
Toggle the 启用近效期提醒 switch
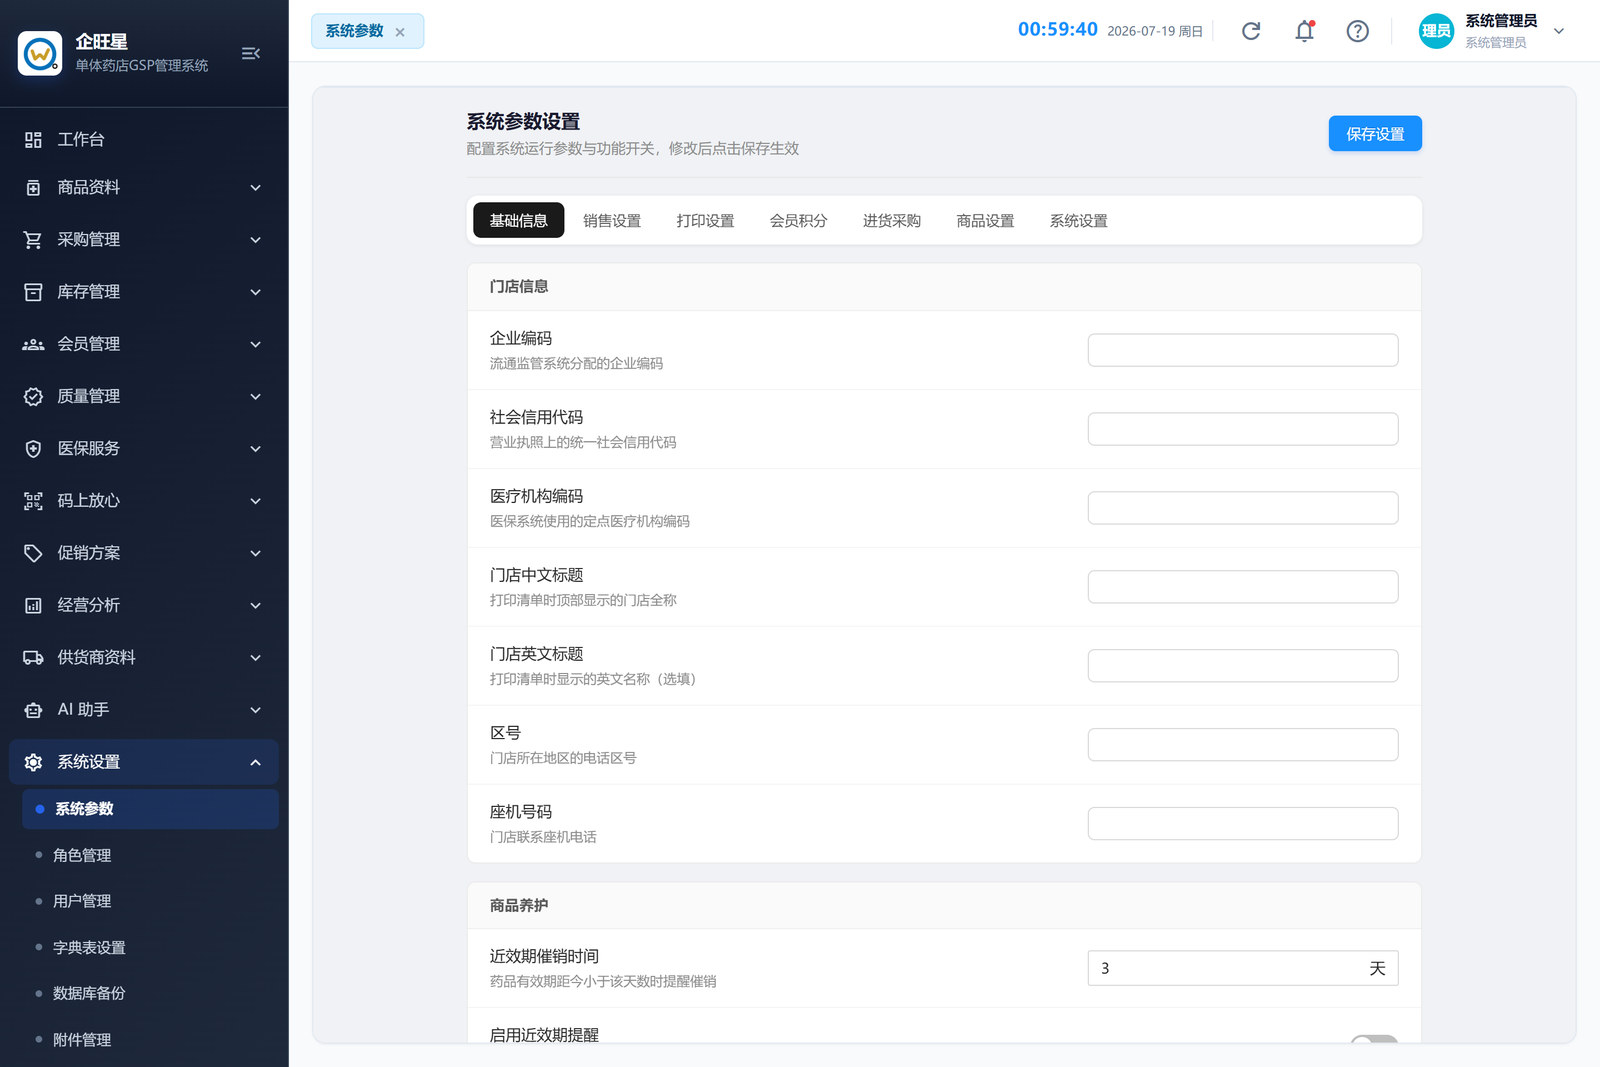(x=1374, y=1040)
